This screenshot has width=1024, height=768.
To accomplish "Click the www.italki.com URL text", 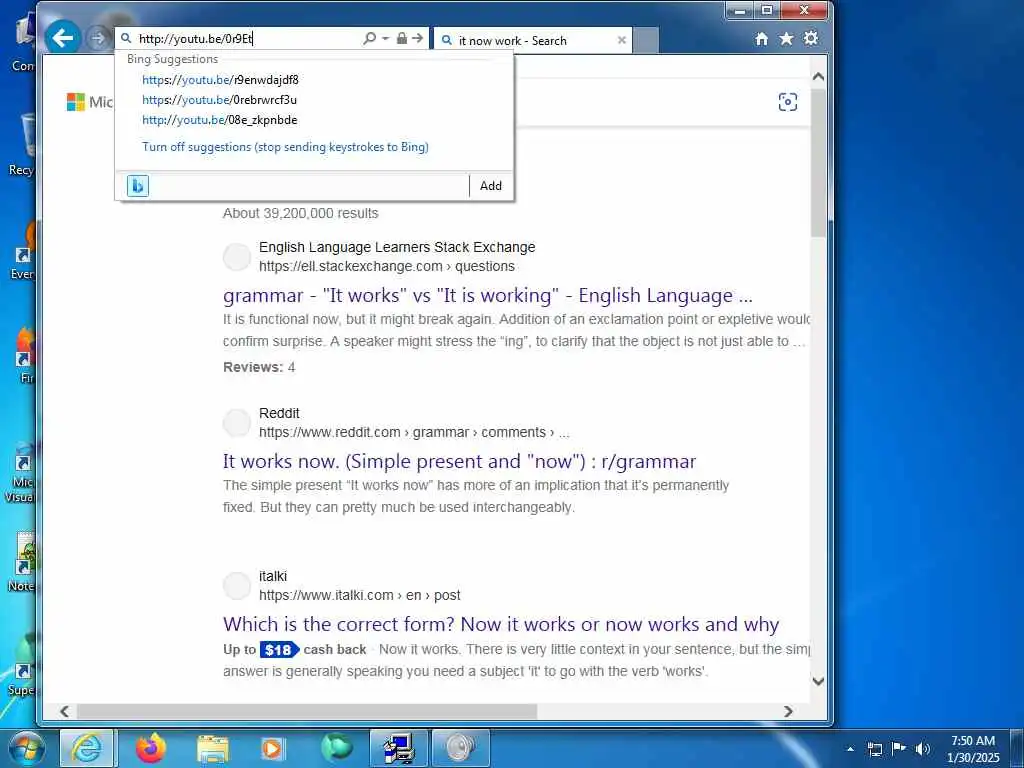I will coord(359,596).
